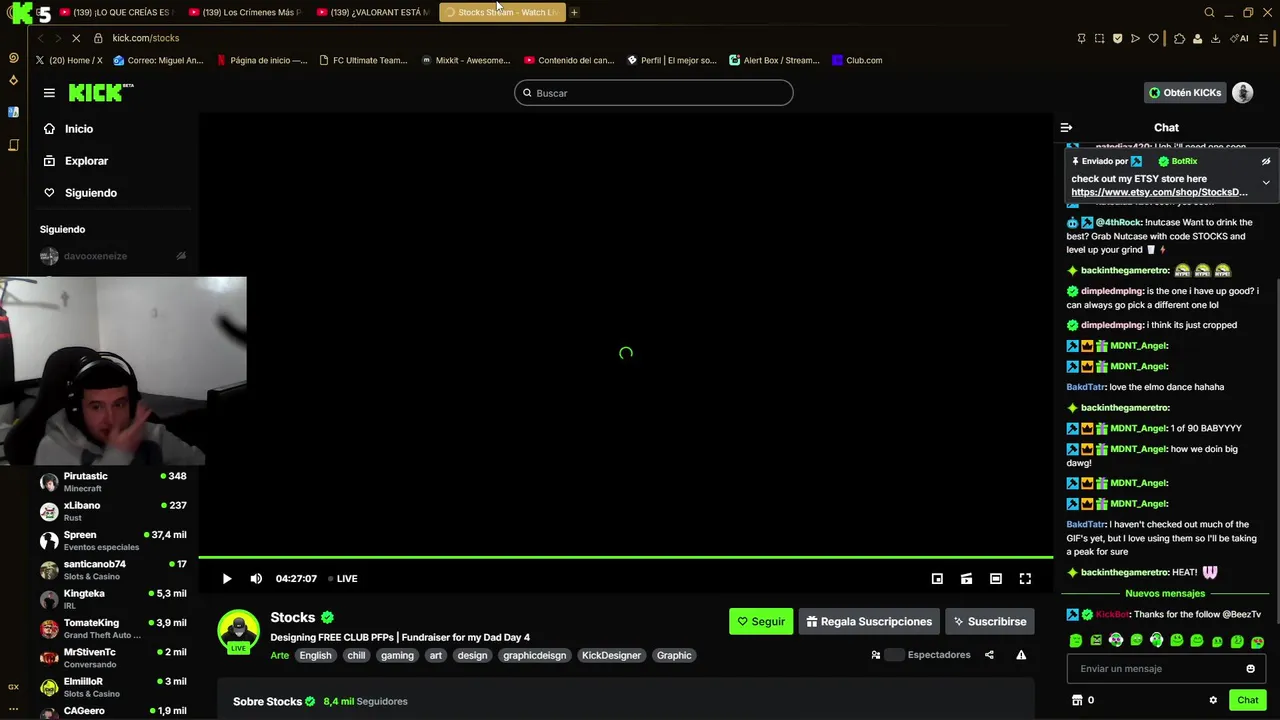Screen dimensions: 1280x720
Task: Click the kick.com/stocks address bar
Action: click(146, 38)
